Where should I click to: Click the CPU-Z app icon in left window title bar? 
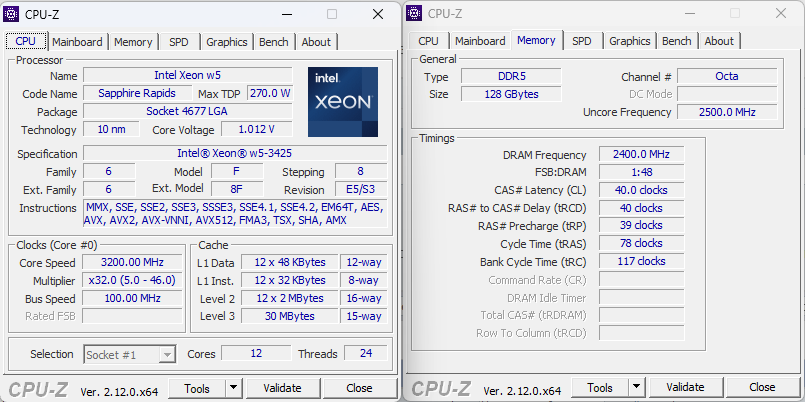[11, 14]
